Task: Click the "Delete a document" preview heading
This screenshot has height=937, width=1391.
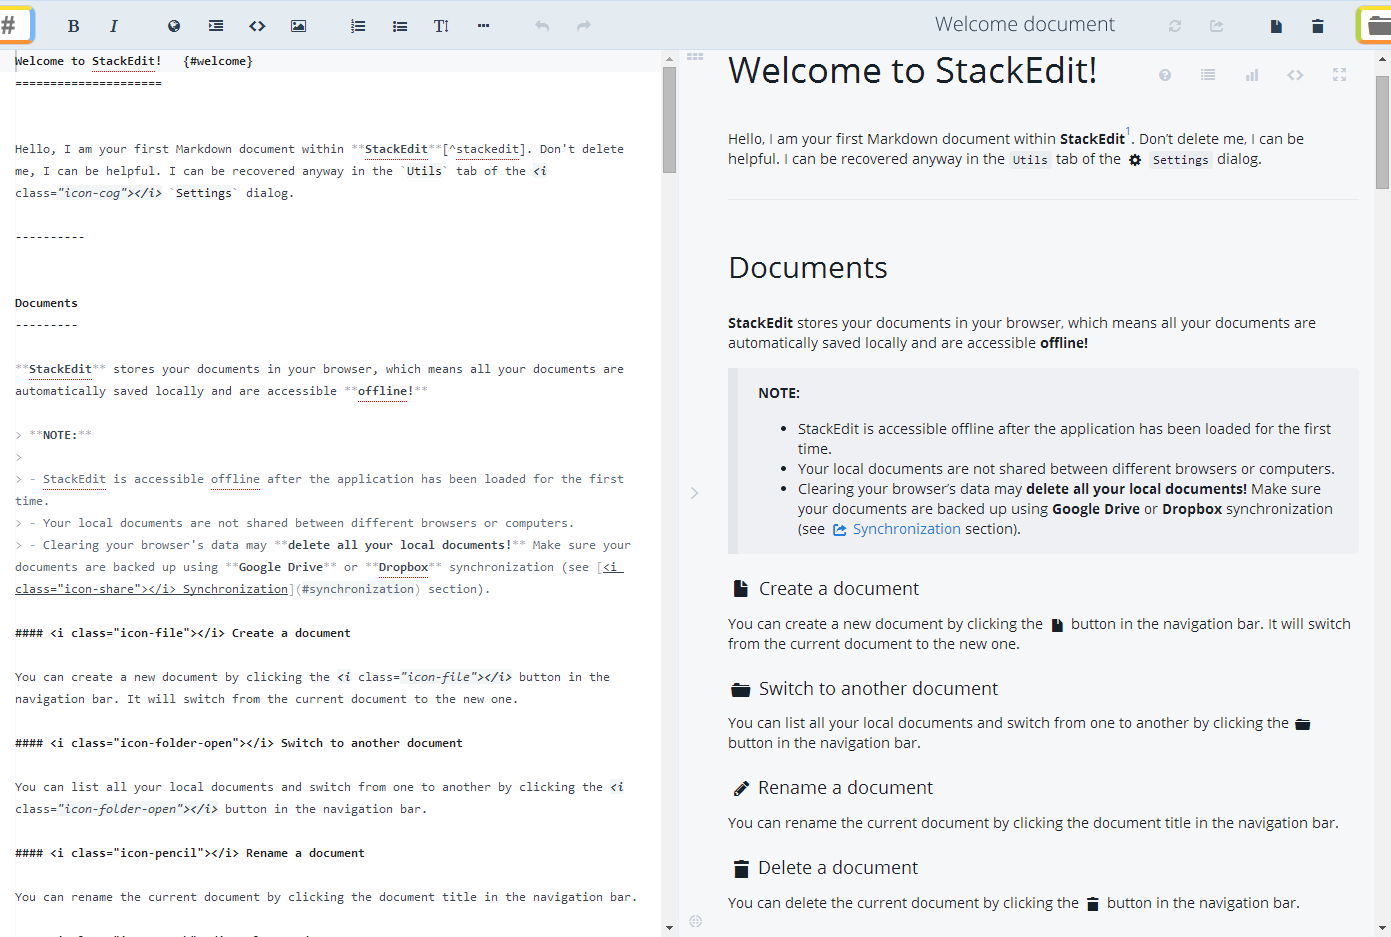Action: pyautogui.click(x=838, y=868)
